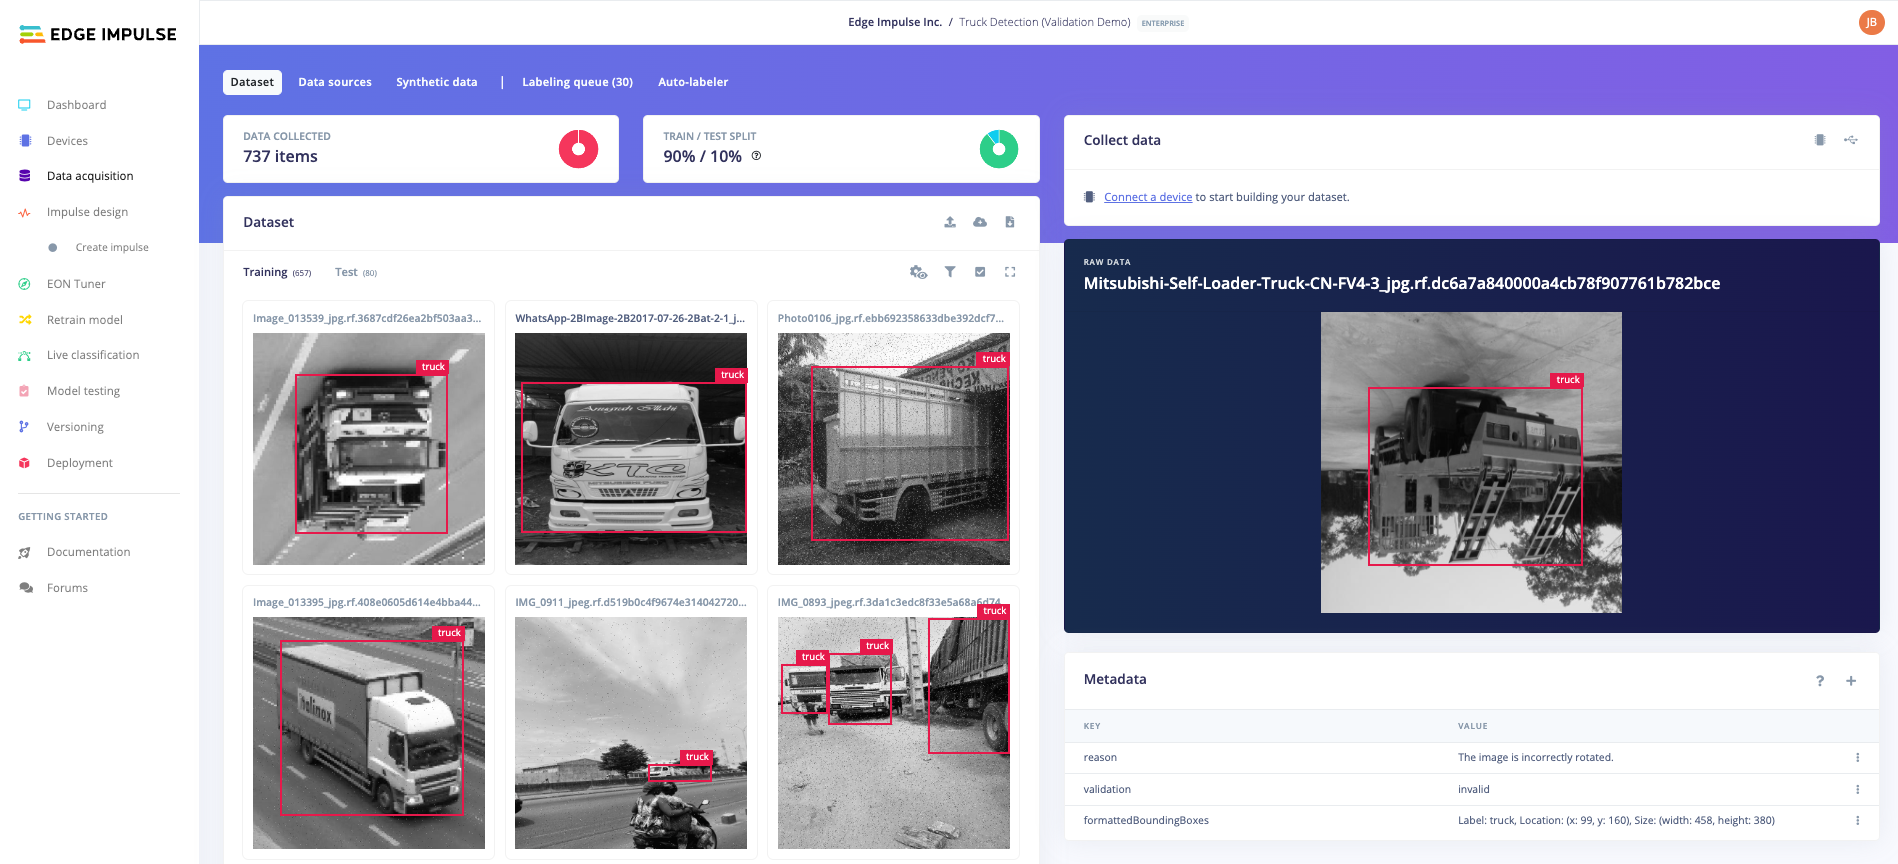Click the train/test split donut chart
Viewport: 1898px width, 864px height.
click(x=999, y=149)
